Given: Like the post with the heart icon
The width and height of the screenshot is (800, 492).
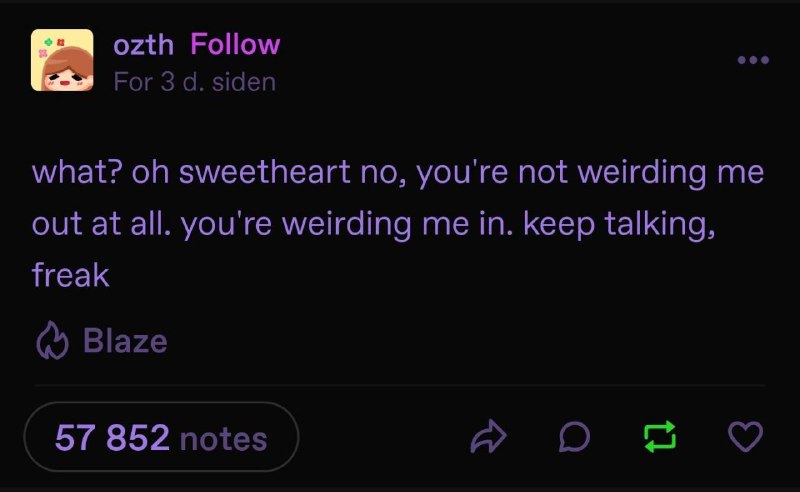Looking at the screenshot, I should pyautogui.click(x=745, y=436).
